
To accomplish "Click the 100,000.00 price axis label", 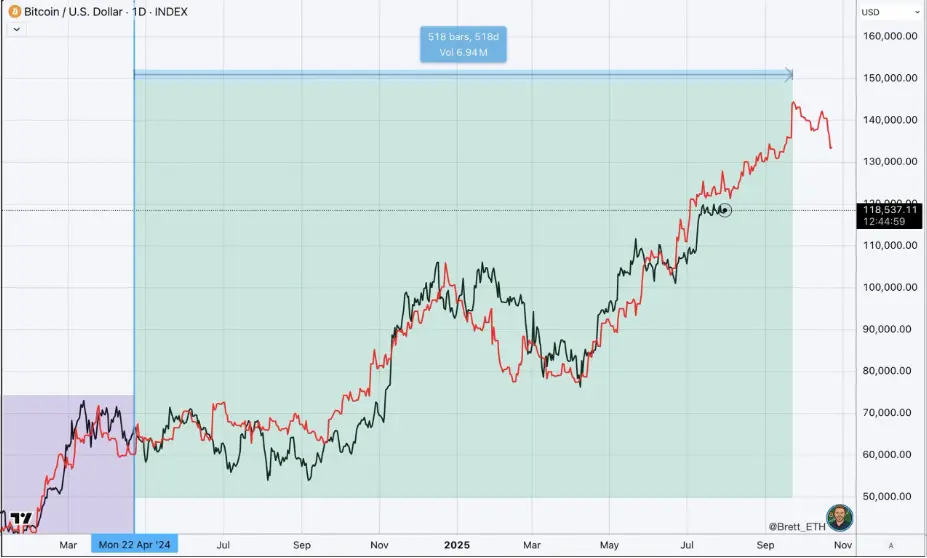I will point(890,287).
